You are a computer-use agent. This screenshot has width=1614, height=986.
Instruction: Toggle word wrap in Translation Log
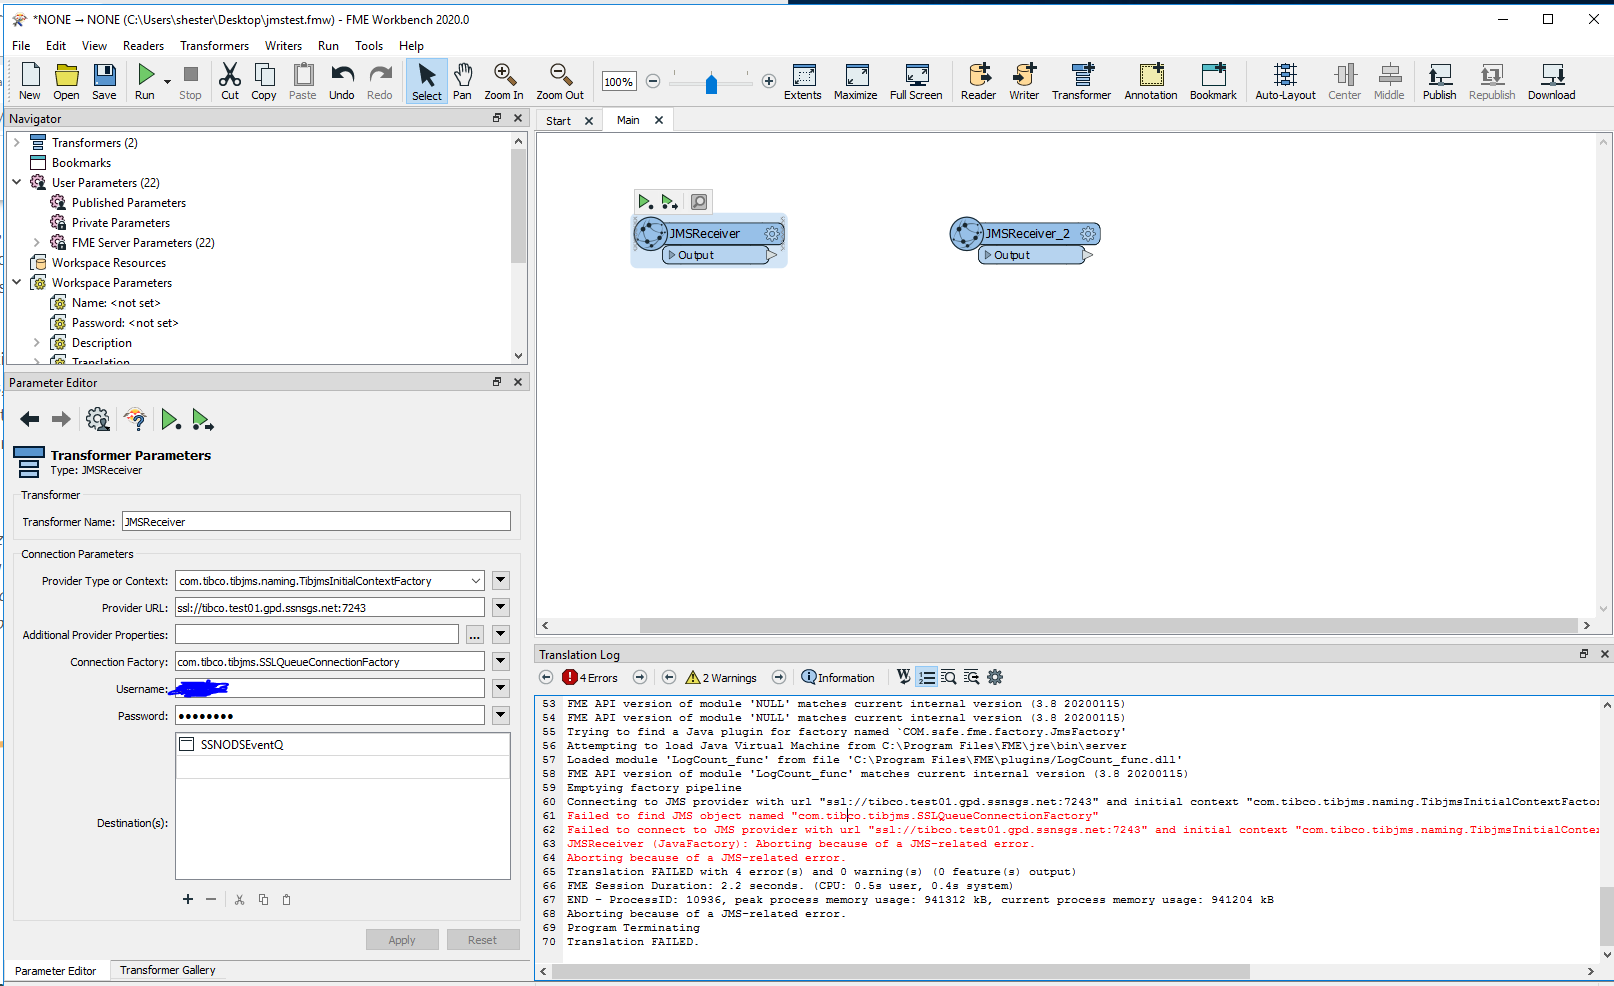click(904, 677)
